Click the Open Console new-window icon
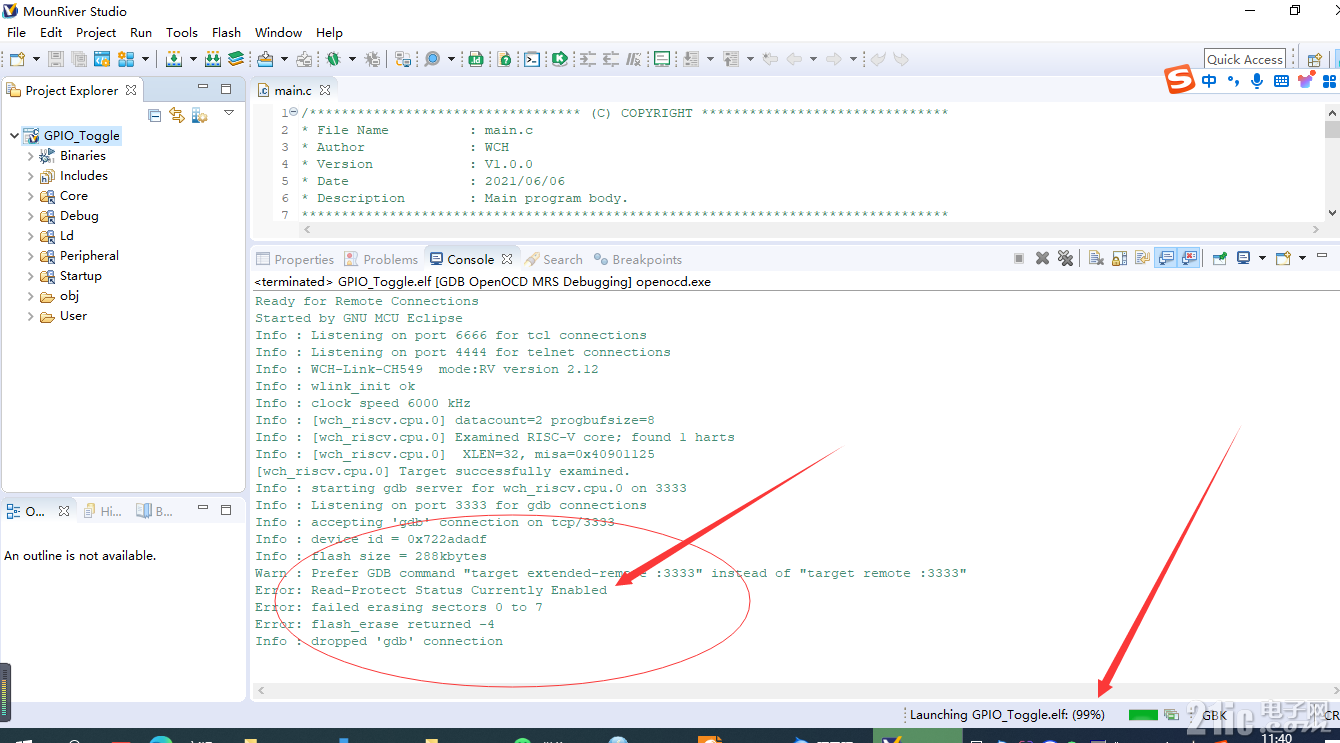Screen dimensions: 1340x743 tap(1283, 258)
